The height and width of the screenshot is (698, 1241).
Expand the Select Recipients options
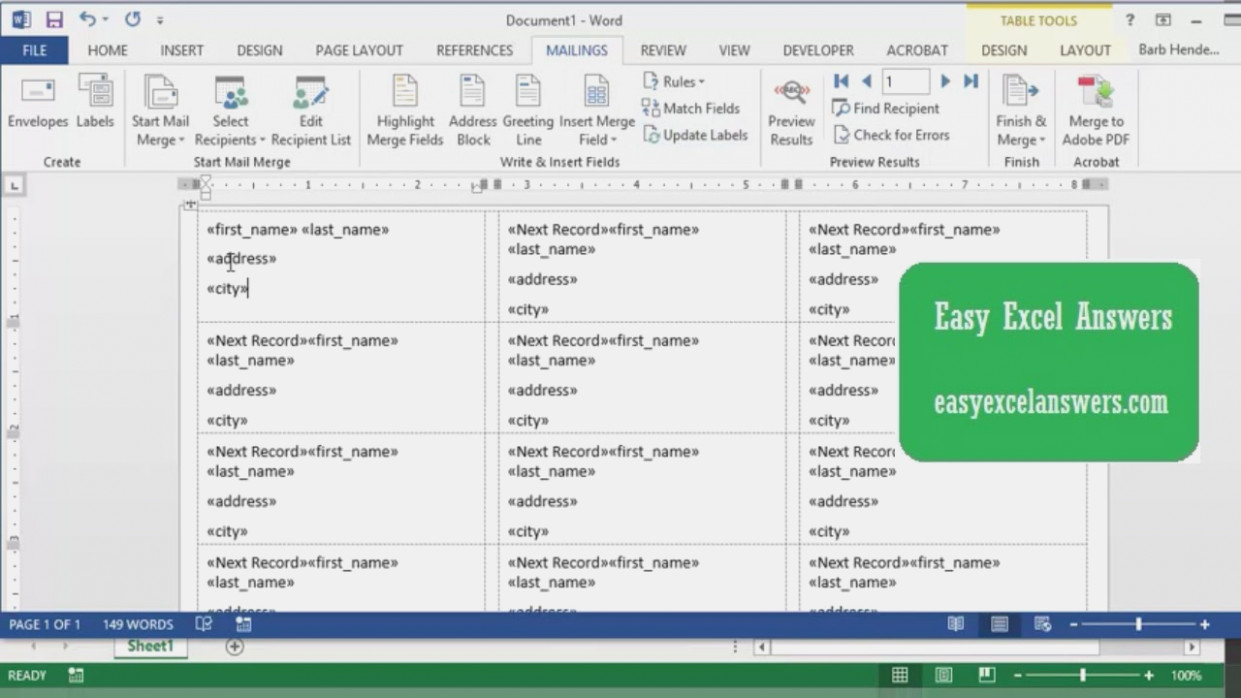pos(230,110)
